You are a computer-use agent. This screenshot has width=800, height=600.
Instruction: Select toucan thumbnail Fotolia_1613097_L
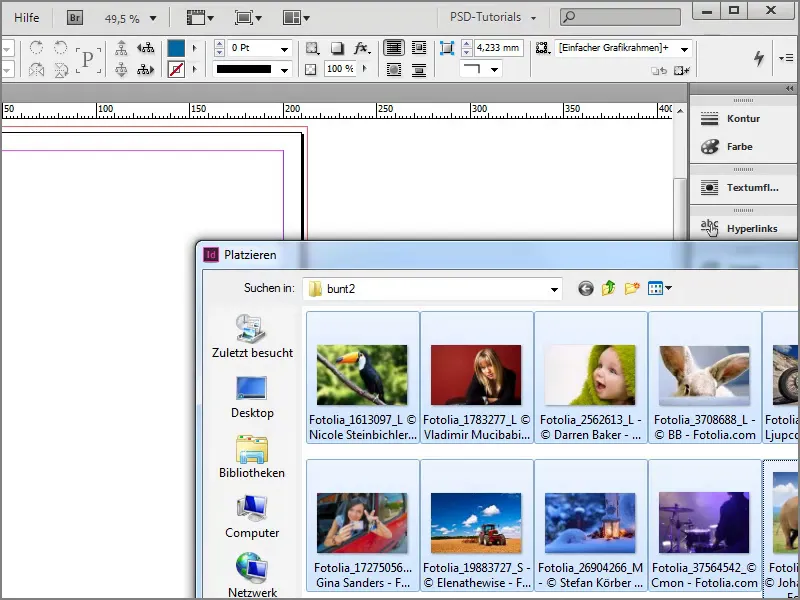[x=362, y=377]
